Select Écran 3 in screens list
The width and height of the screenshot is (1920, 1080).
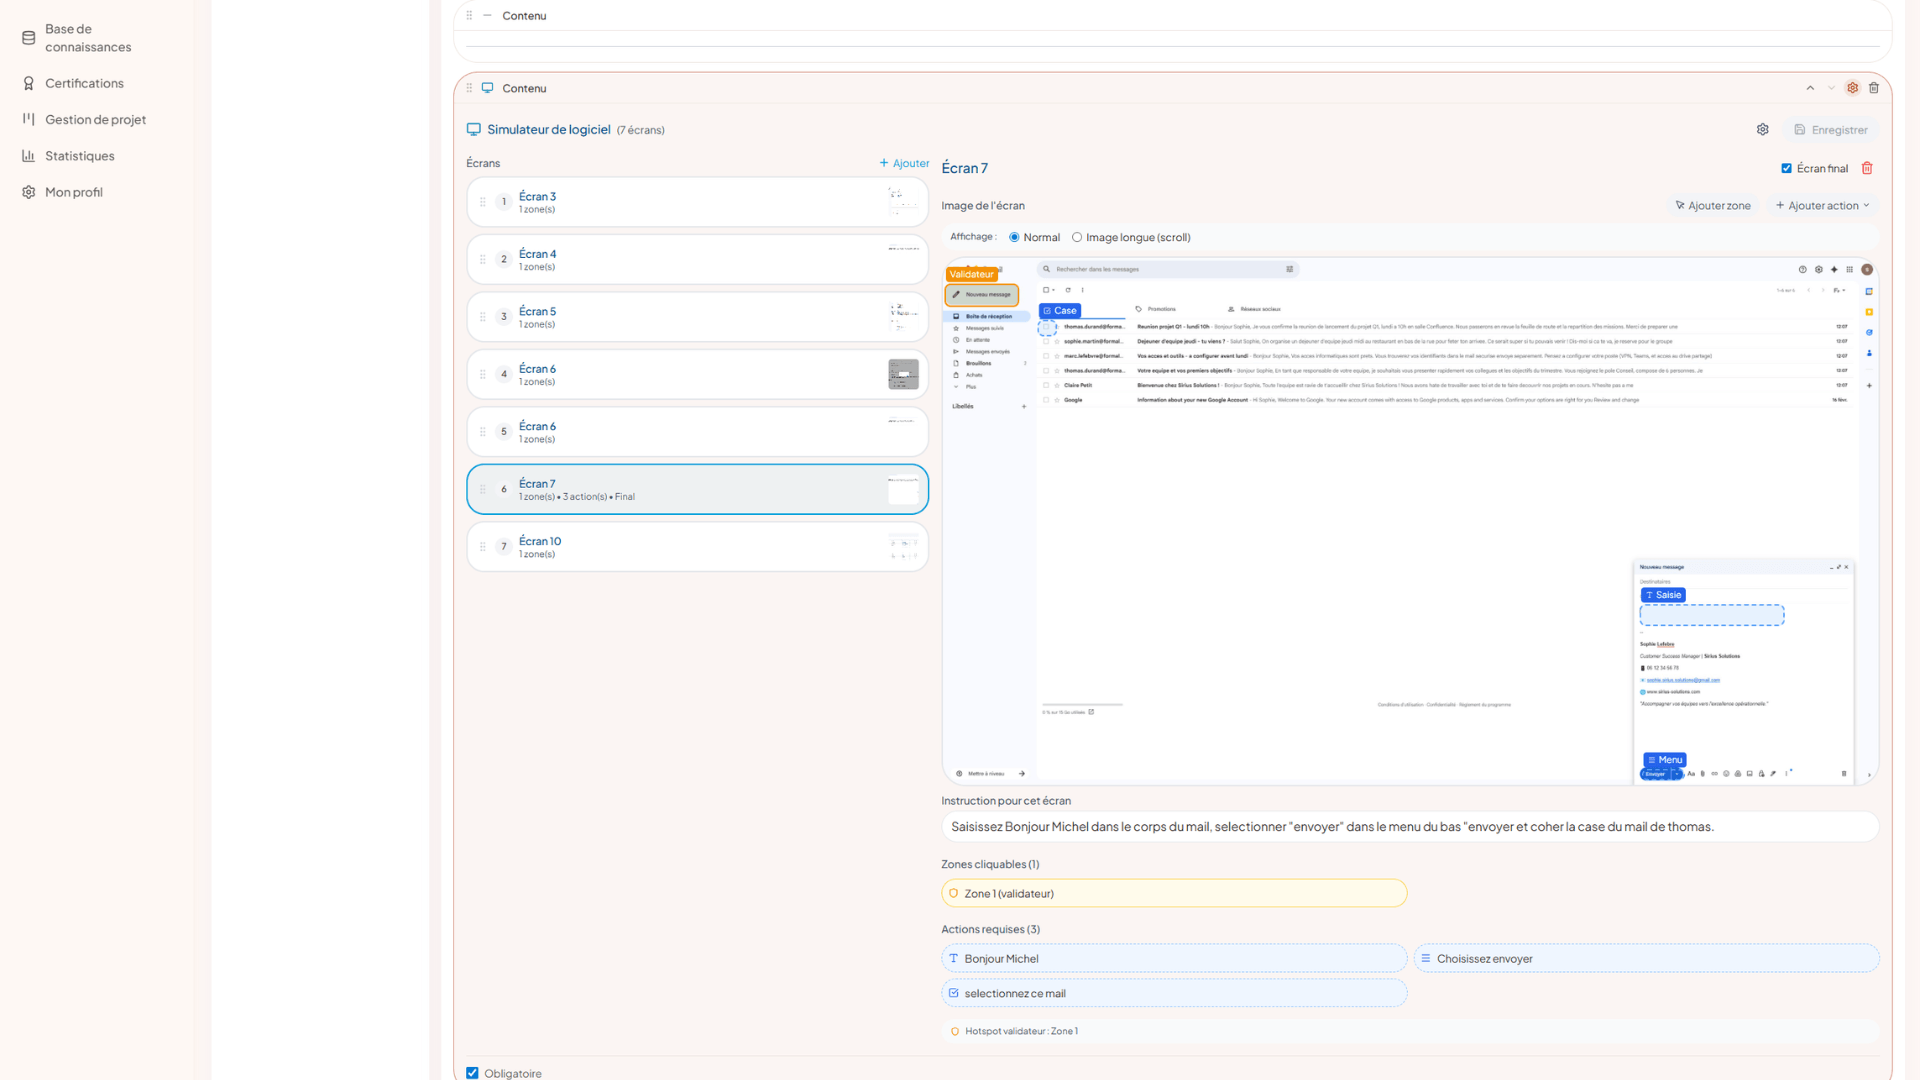[697, 202]
